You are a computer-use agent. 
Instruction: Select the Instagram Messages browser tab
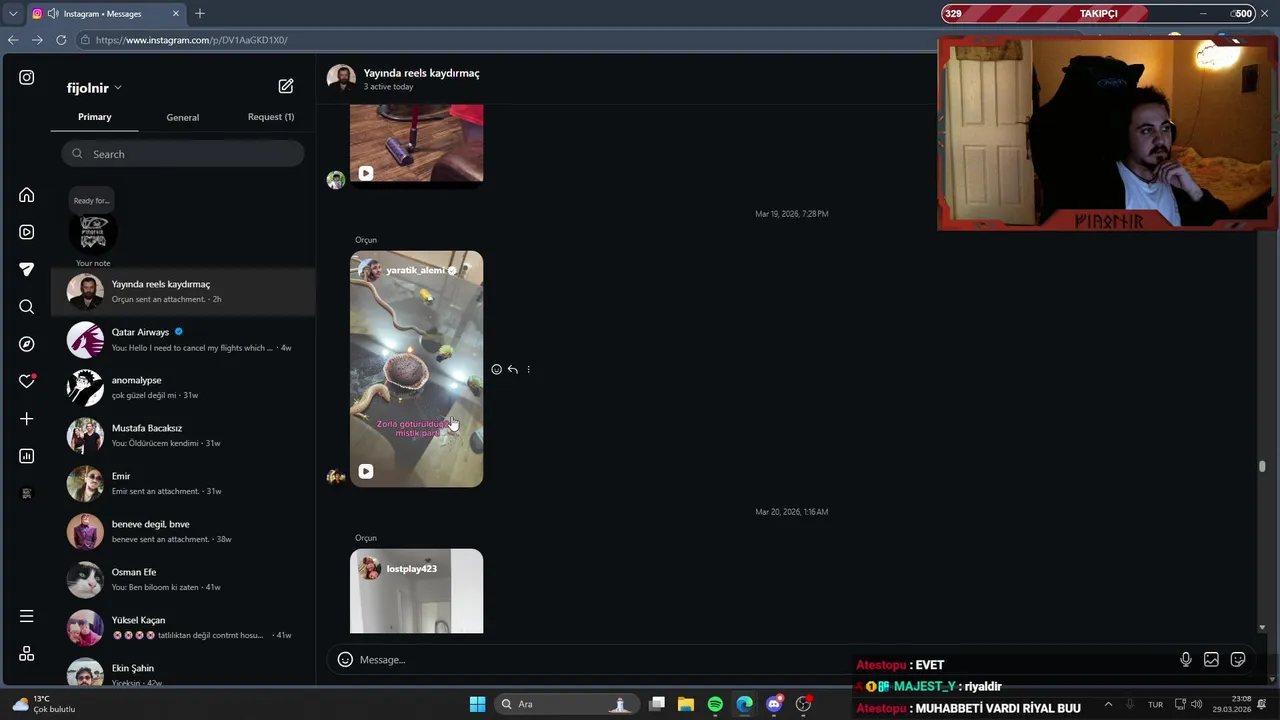click(106, 14)
